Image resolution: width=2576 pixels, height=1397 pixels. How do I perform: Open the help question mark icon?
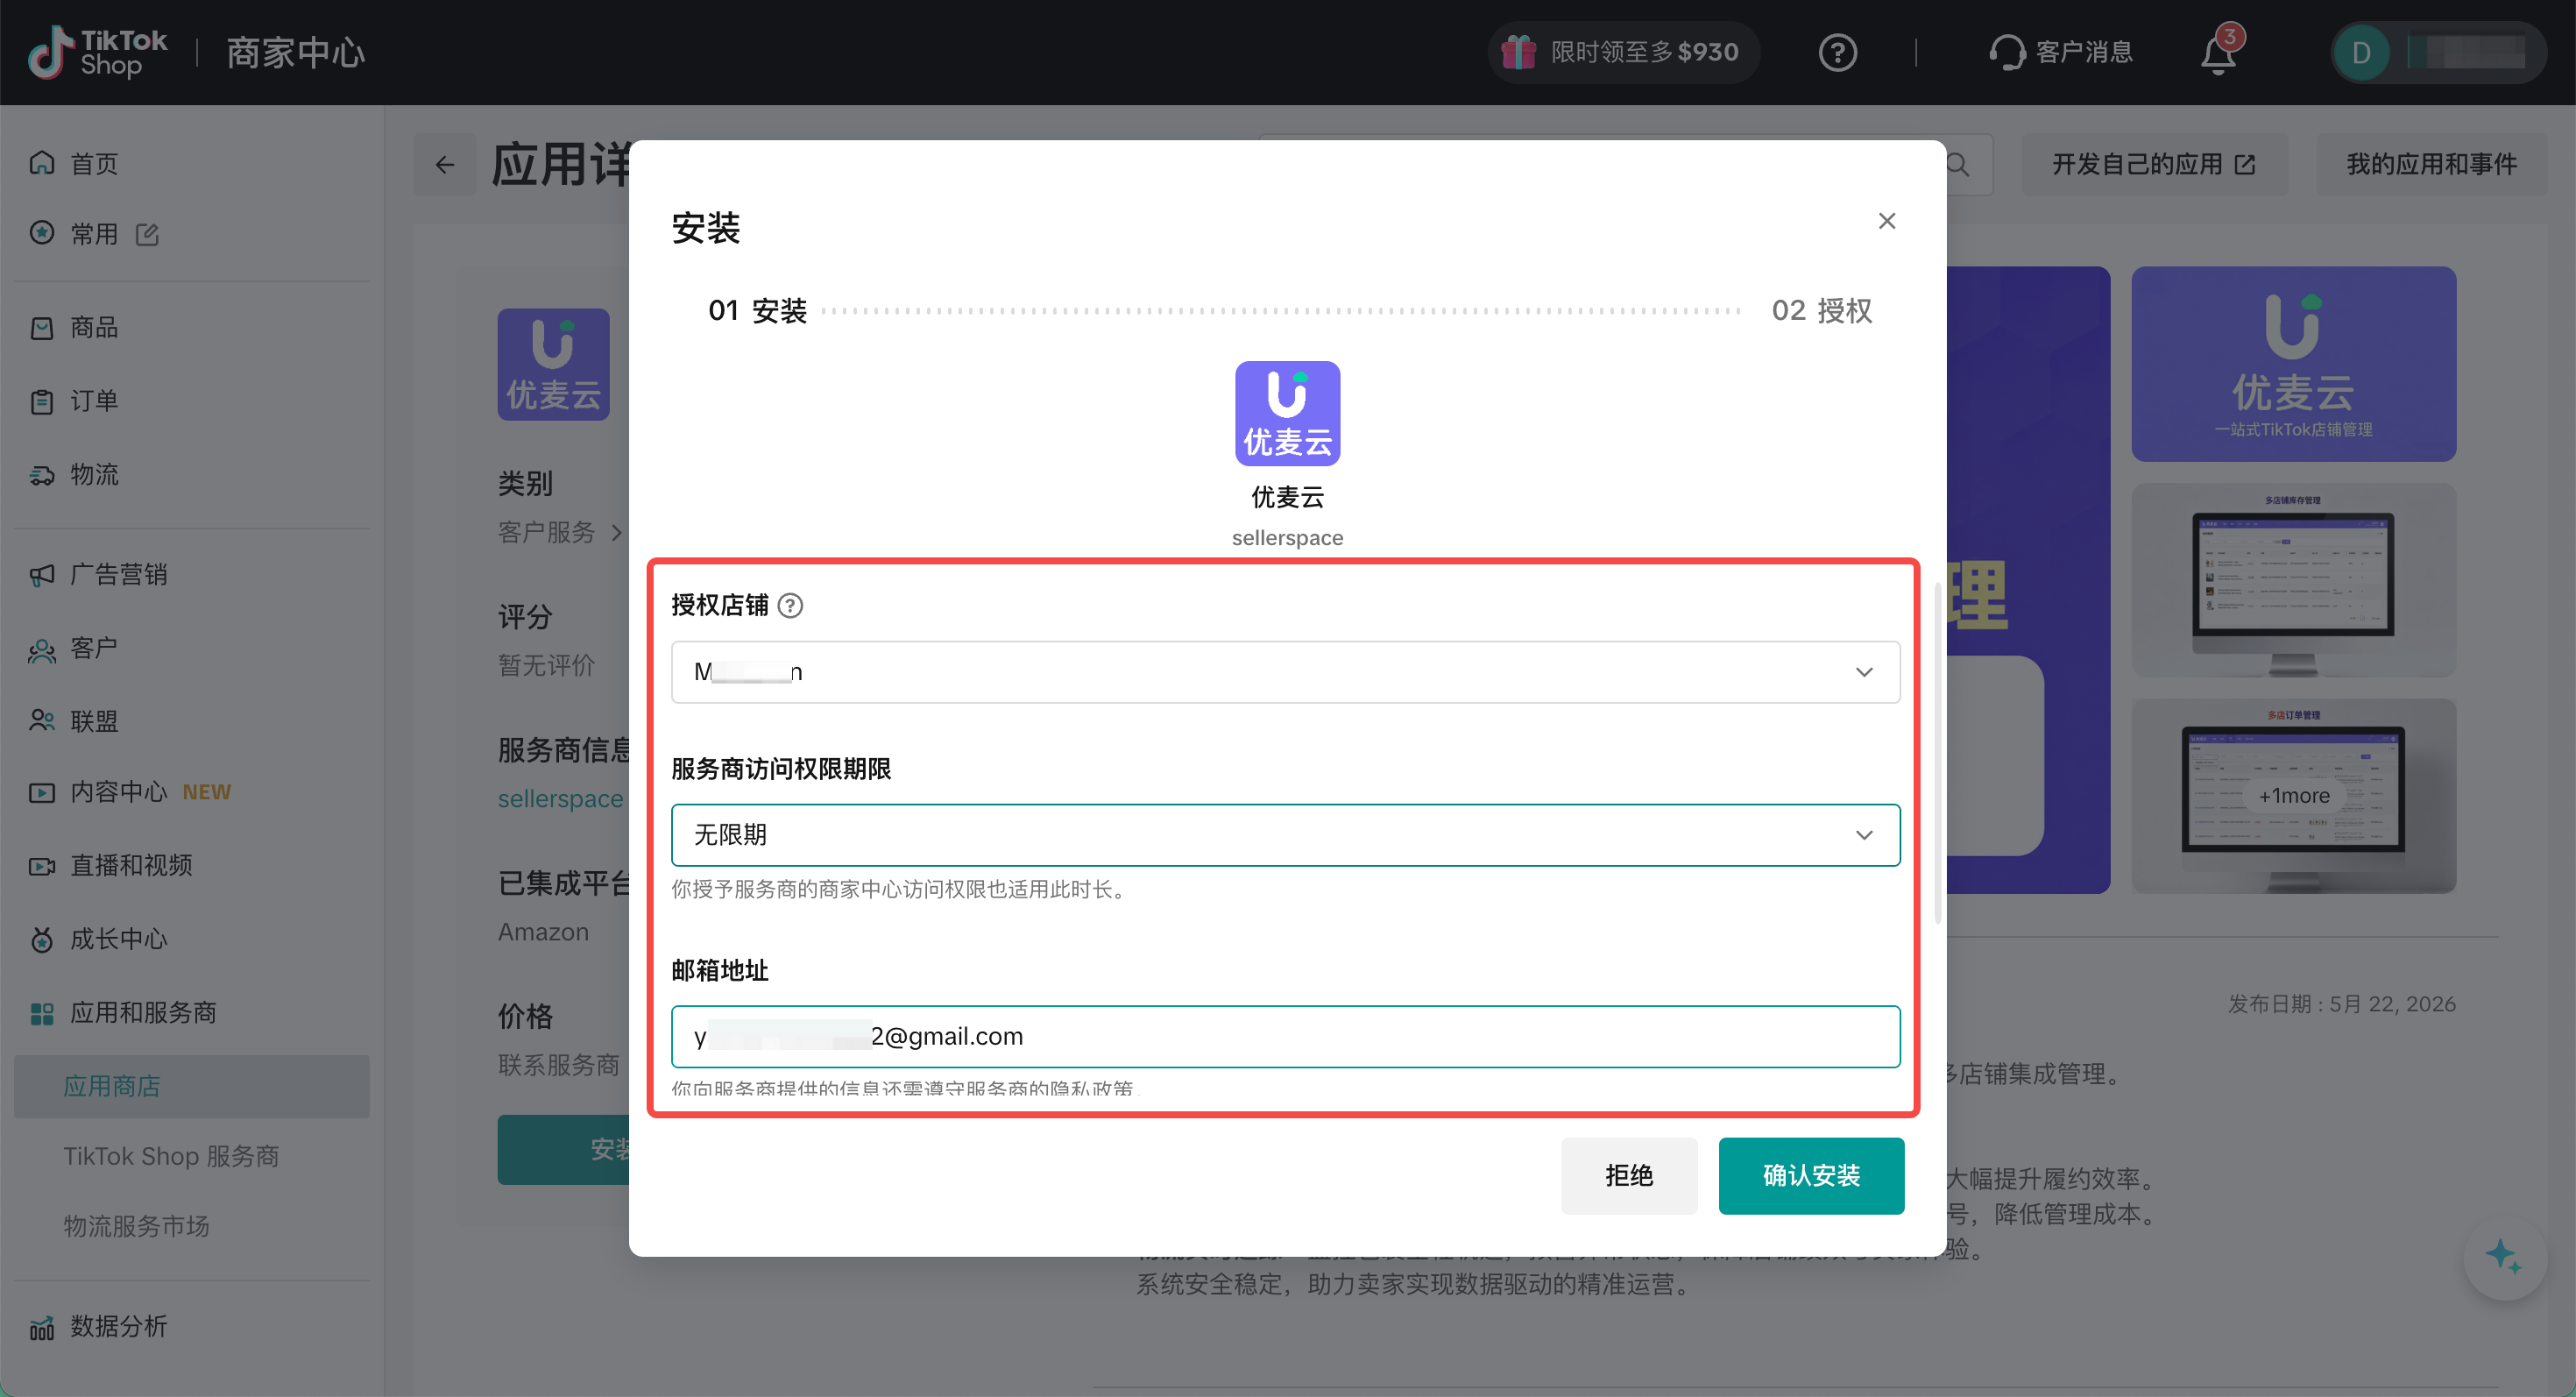tap(1837, 52)
